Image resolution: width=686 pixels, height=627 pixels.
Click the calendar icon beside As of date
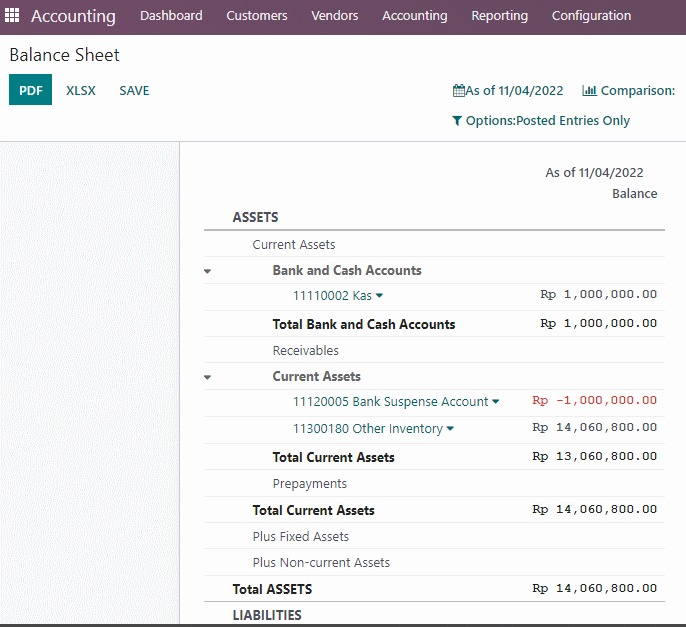pos(458,91)
